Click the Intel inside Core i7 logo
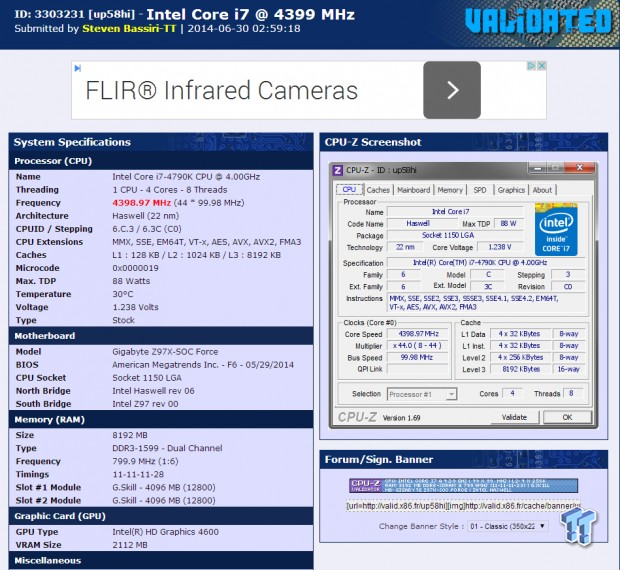620x570 pixels. pos(556,229)
